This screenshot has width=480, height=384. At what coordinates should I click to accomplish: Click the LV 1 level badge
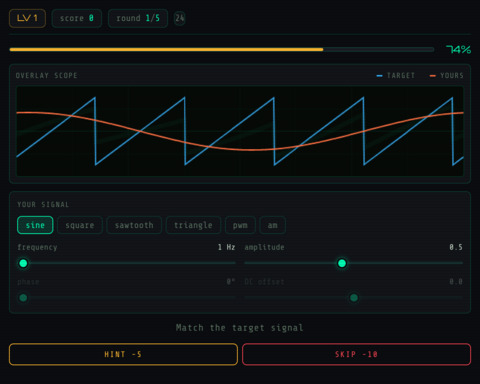tap(27, 18)
